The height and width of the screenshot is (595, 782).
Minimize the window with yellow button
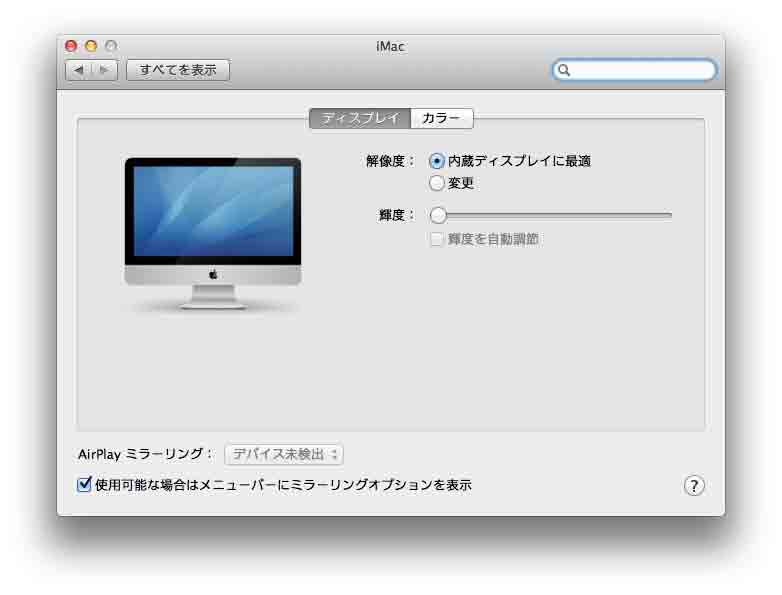tap(91, 46)
